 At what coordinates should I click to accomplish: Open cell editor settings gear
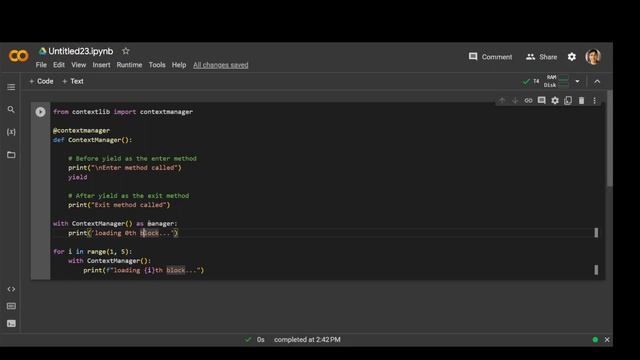[555, 100]
